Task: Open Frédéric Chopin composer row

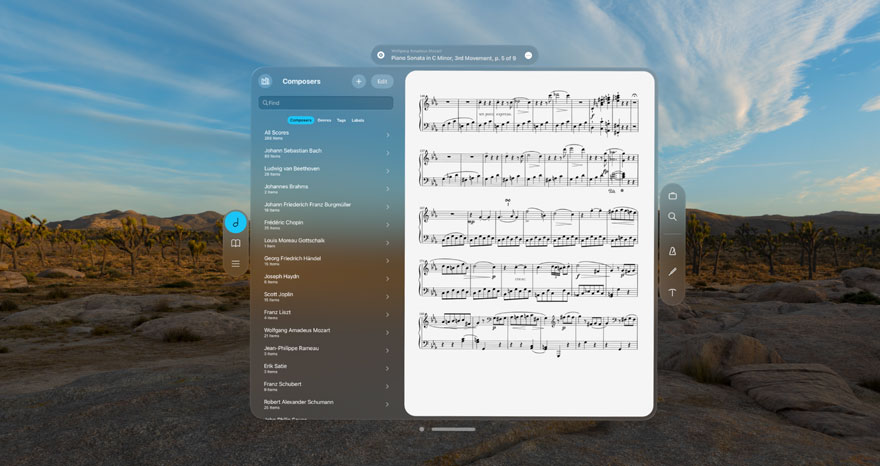Action: (327, 225)
